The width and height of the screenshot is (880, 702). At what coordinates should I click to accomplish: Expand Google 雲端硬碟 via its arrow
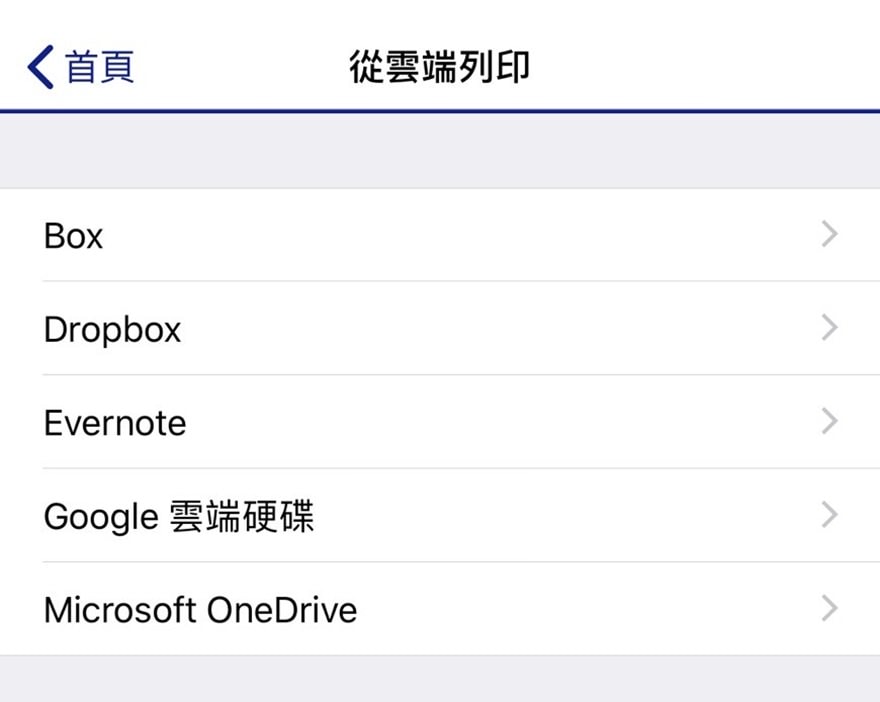(x=829, y=514)
